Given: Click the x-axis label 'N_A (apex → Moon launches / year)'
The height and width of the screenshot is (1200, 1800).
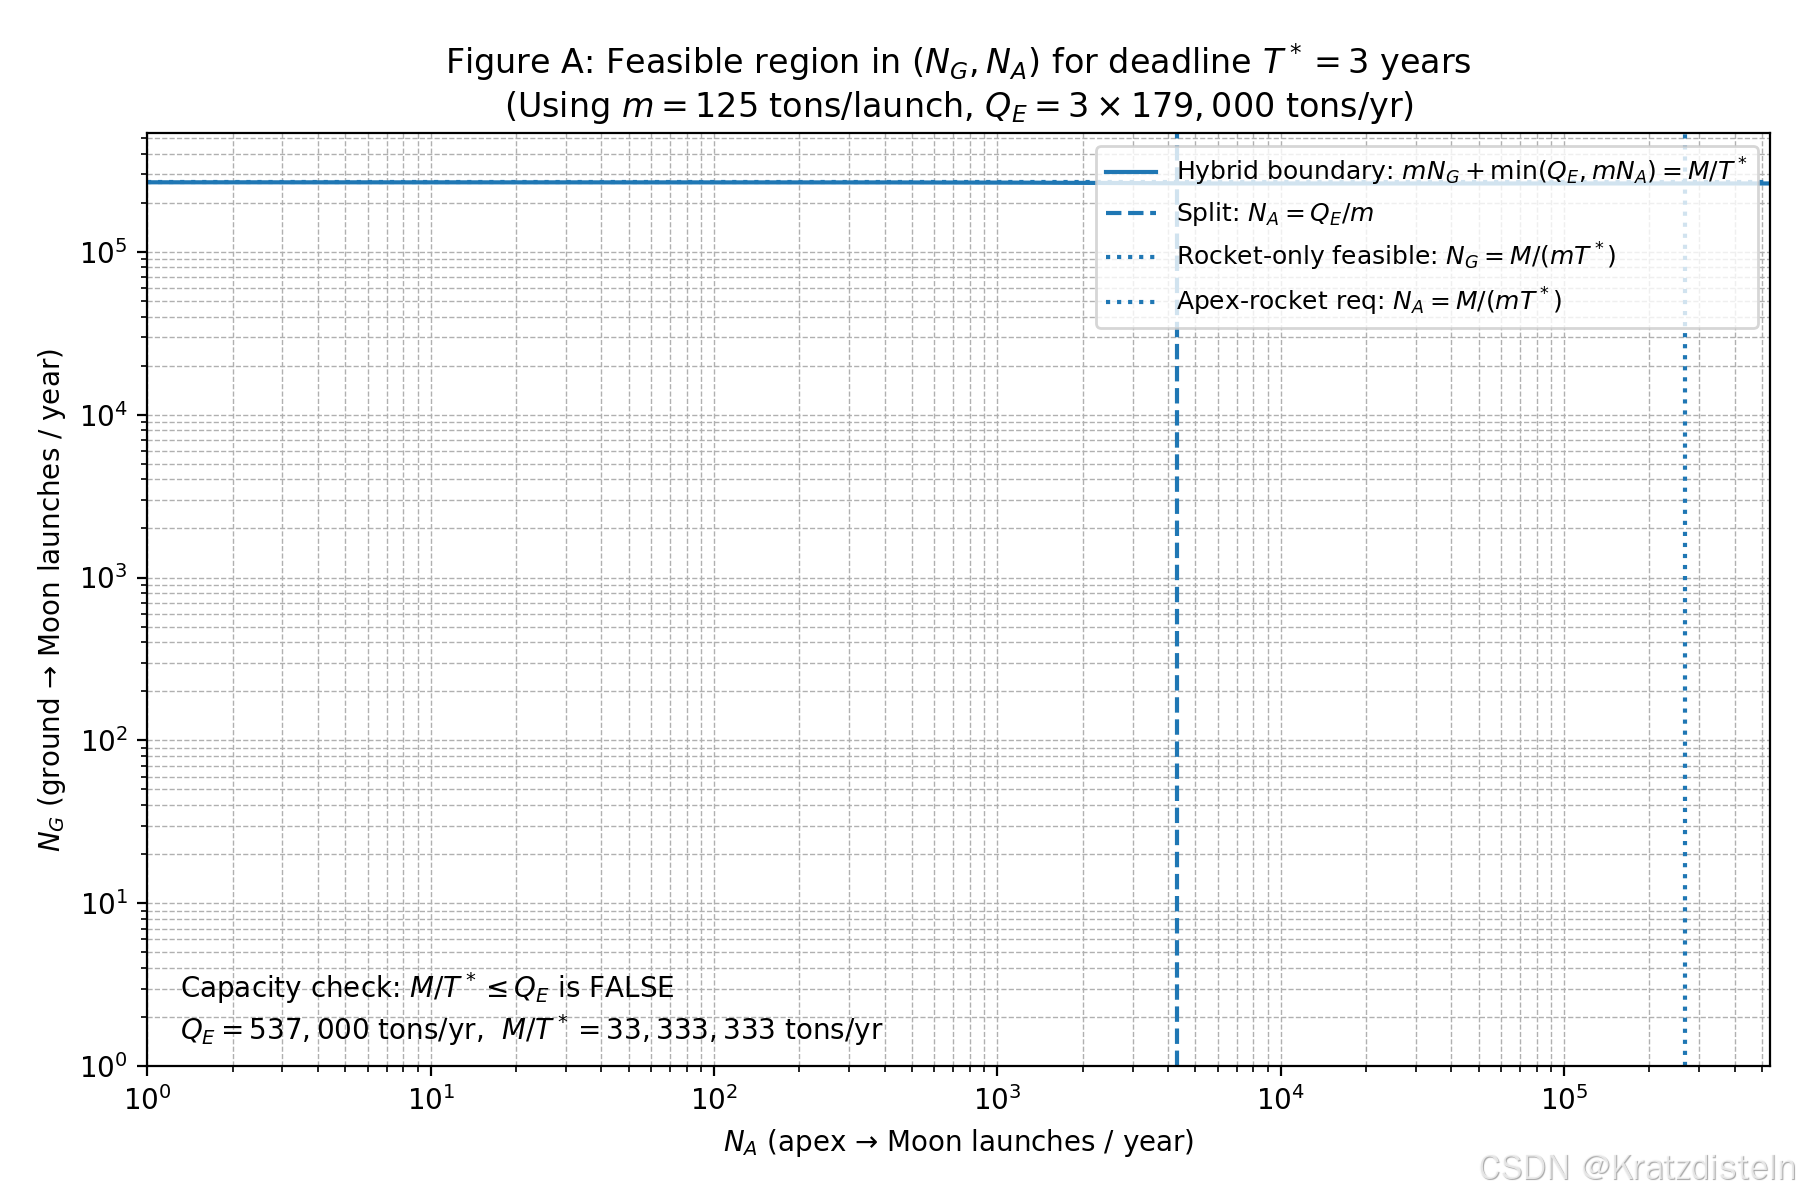Looking at the screenshot, I should (958, 1142).
